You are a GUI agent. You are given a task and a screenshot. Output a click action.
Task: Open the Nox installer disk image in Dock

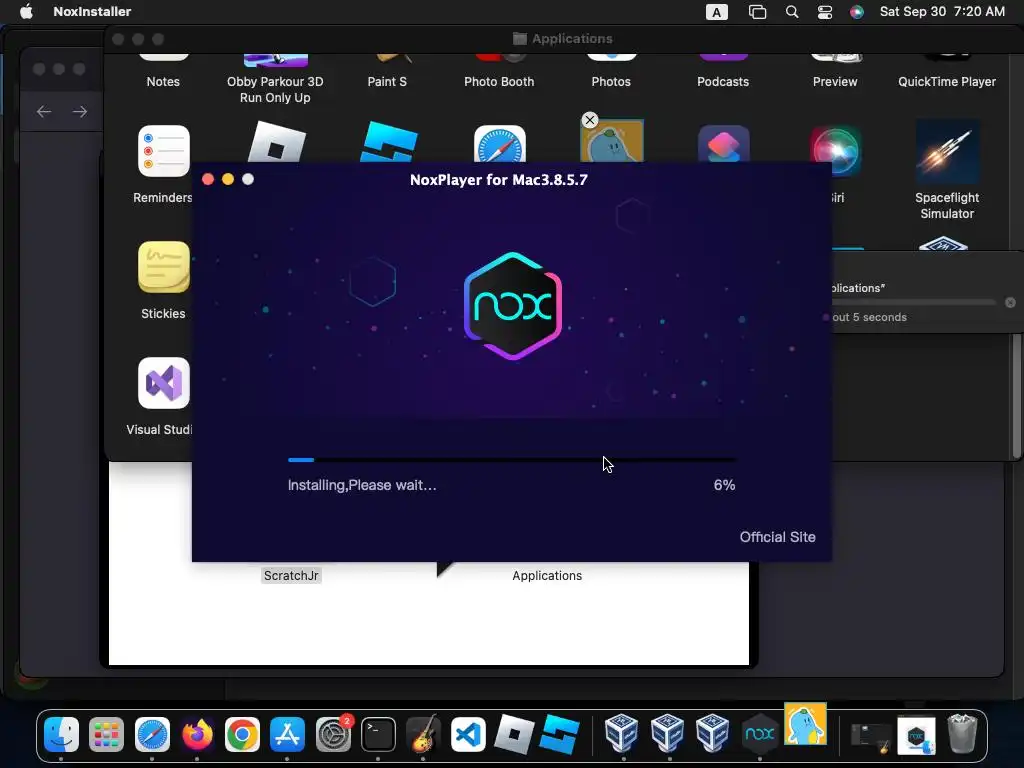click(916, 735)
